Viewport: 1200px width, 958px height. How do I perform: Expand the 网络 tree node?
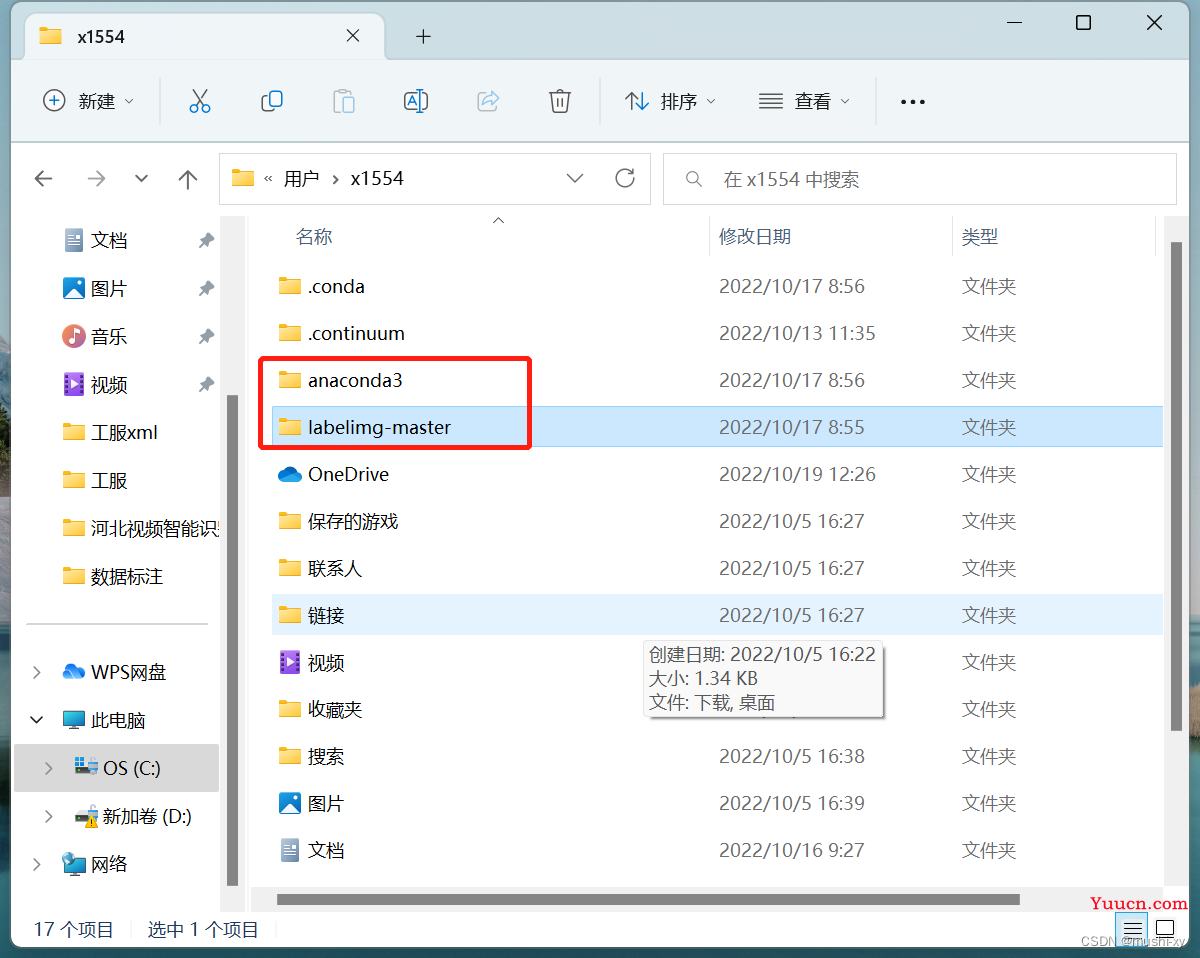[37, 864]
